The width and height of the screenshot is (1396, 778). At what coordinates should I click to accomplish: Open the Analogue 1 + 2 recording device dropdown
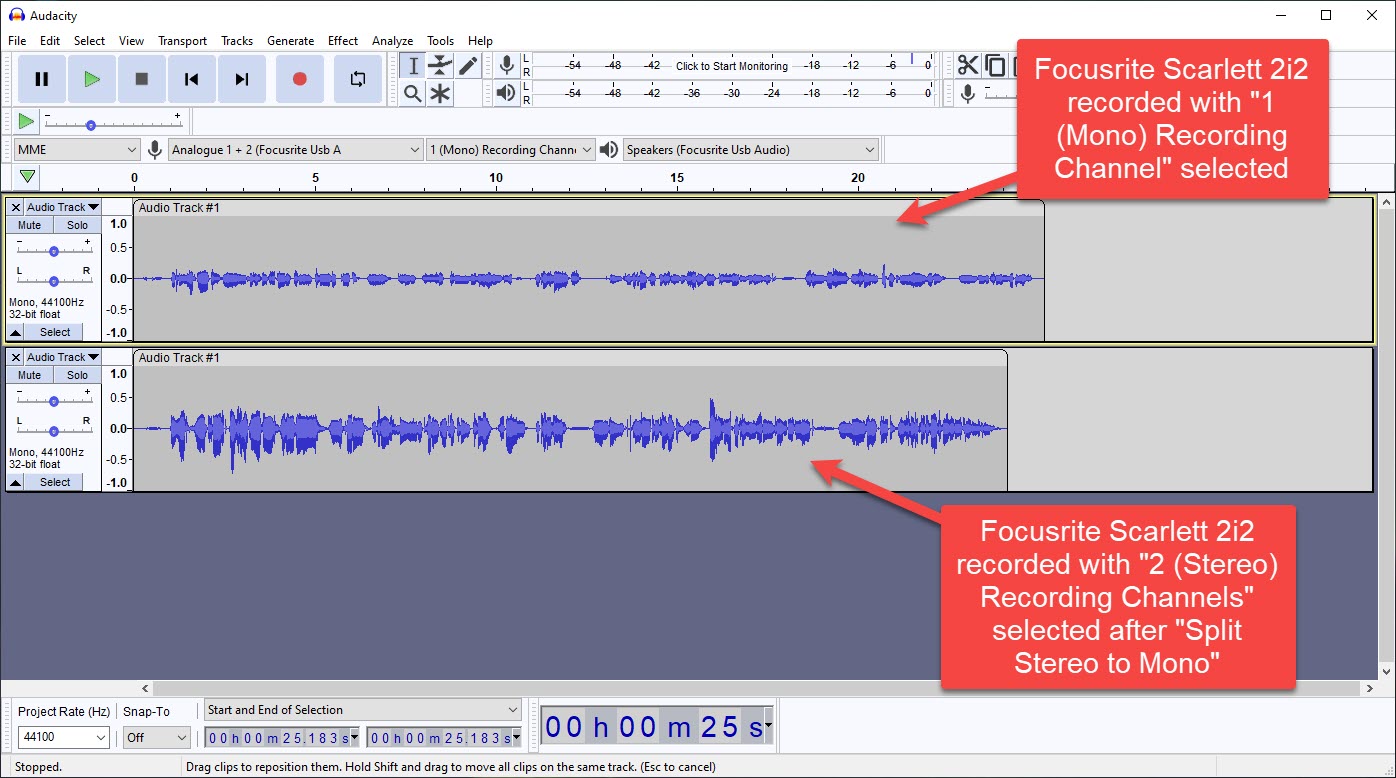coord(296,150)
